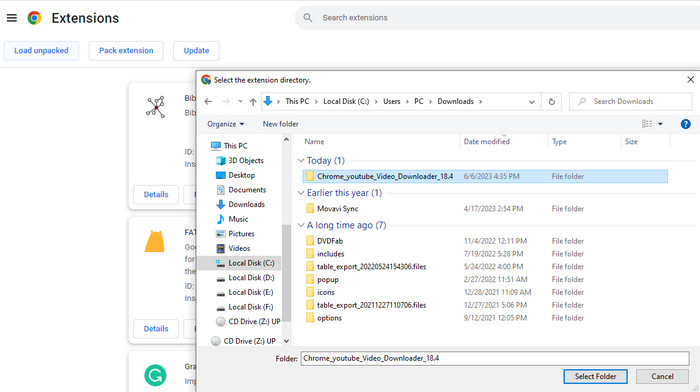Screen dimensions: 700x392
Task: Collapse the Today (1) group
Action: click(x=301, y=160)
